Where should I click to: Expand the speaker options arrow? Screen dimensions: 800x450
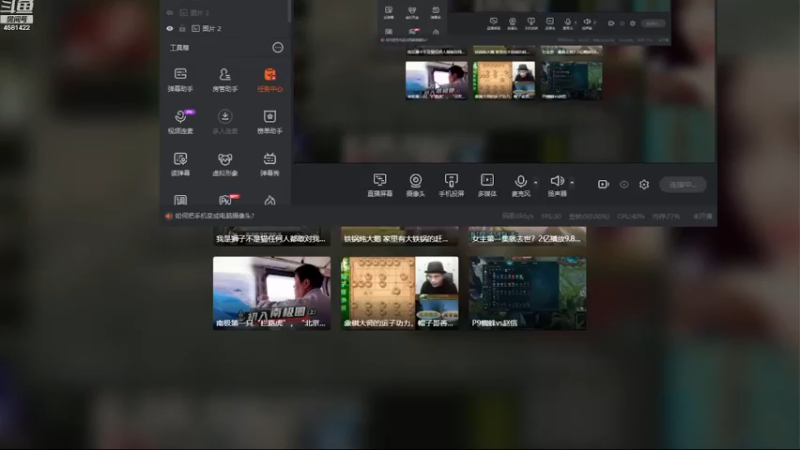pos(572,182)
